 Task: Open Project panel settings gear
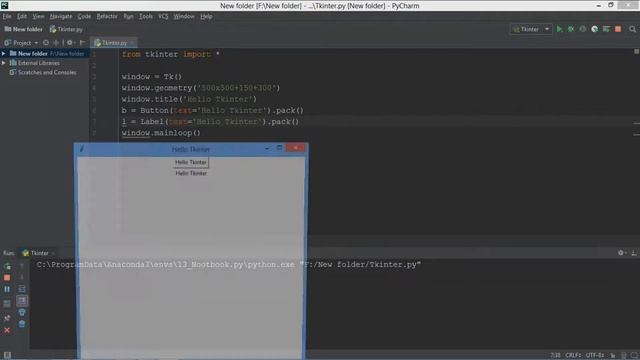pos(70,42)
